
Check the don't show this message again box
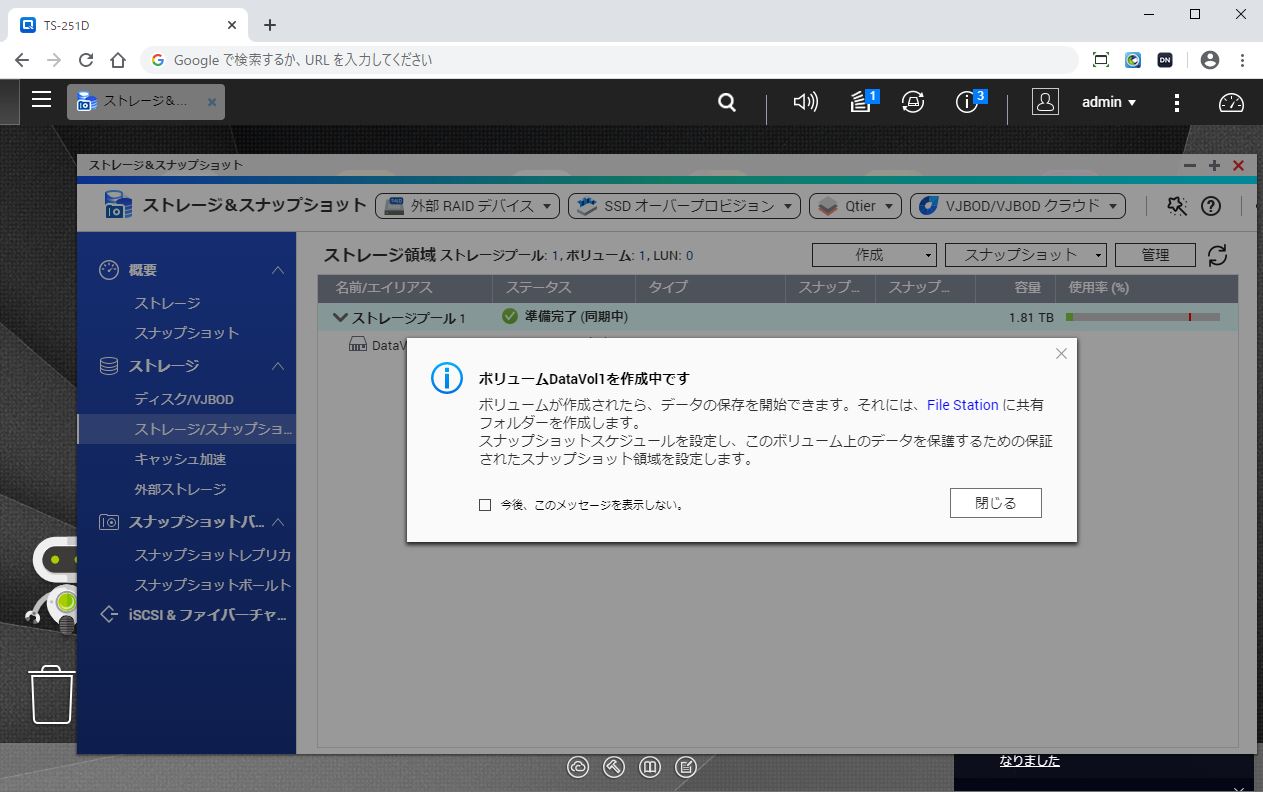(x=485, y=505)
